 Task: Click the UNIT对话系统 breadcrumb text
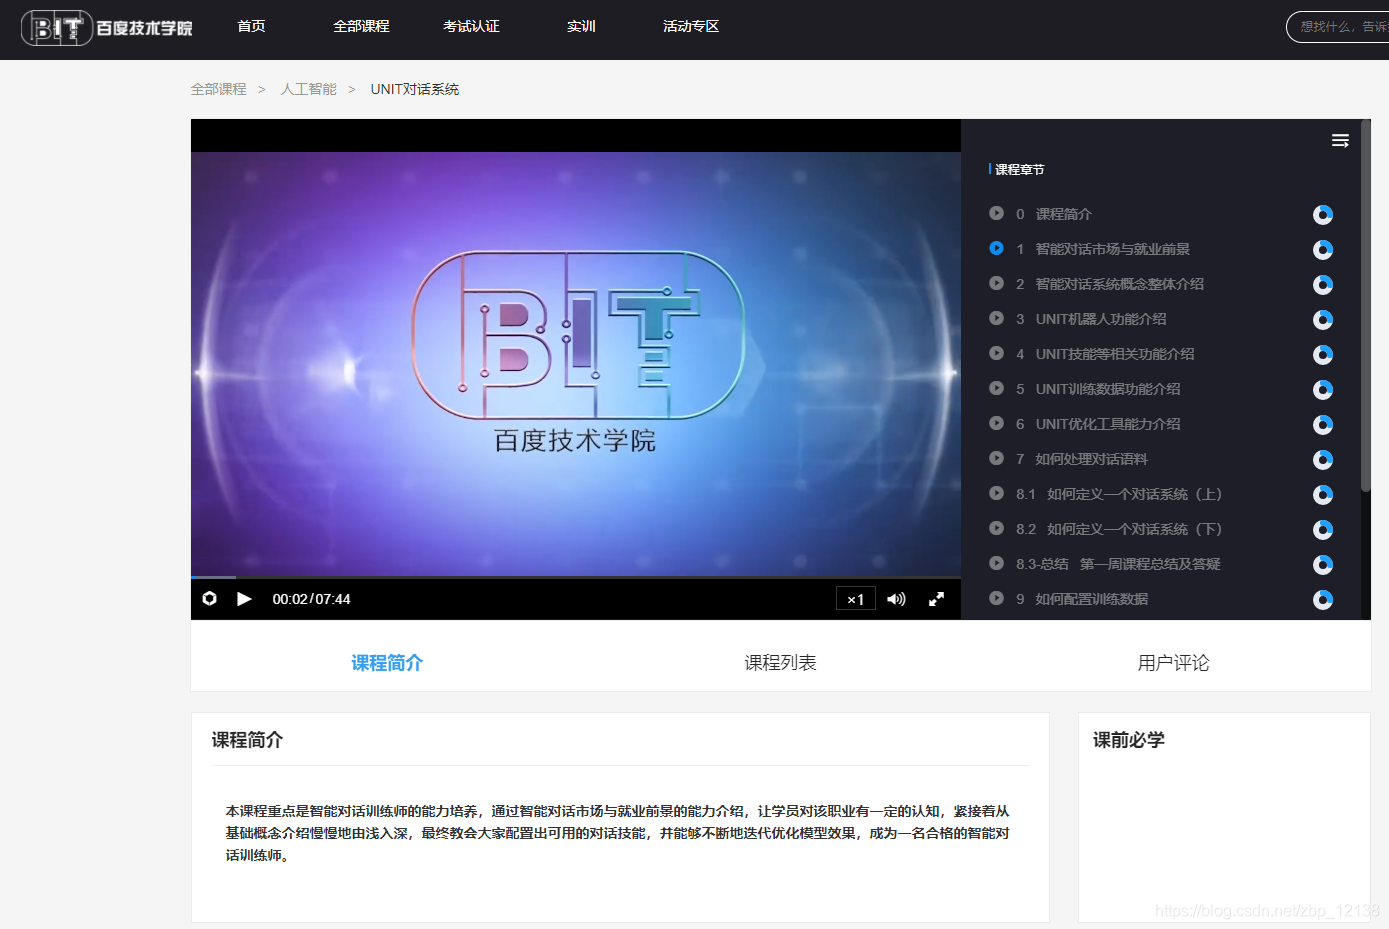coord(414,89)
